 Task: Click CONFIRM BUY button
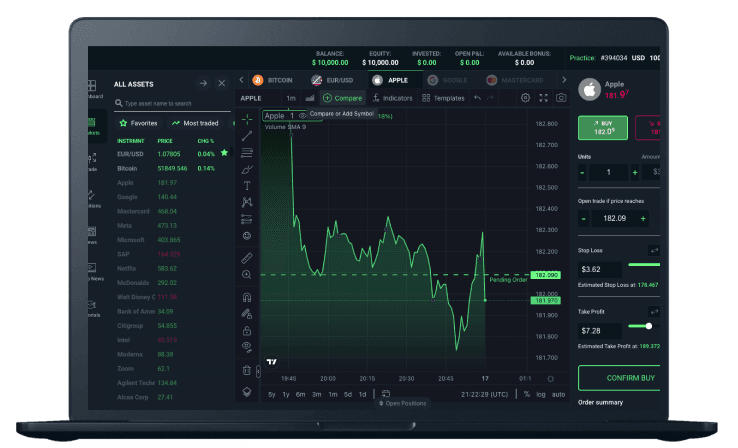pyautogui.click(x=619, y=378)
